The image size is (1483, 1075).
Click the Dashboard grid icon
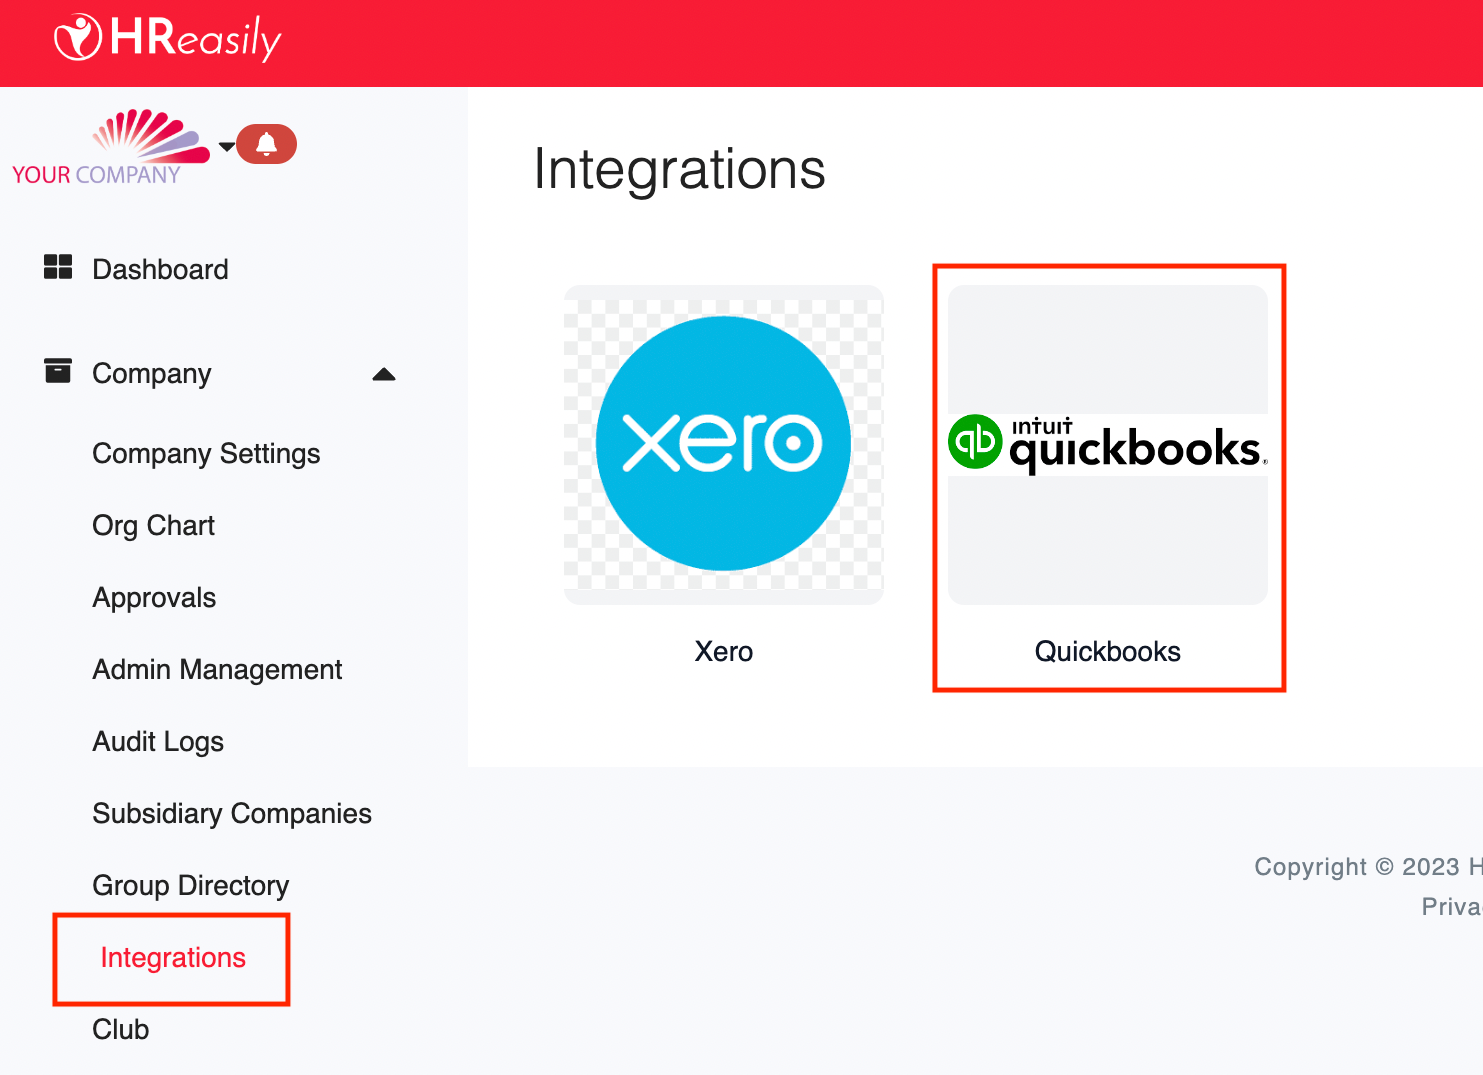pos(58,267)
